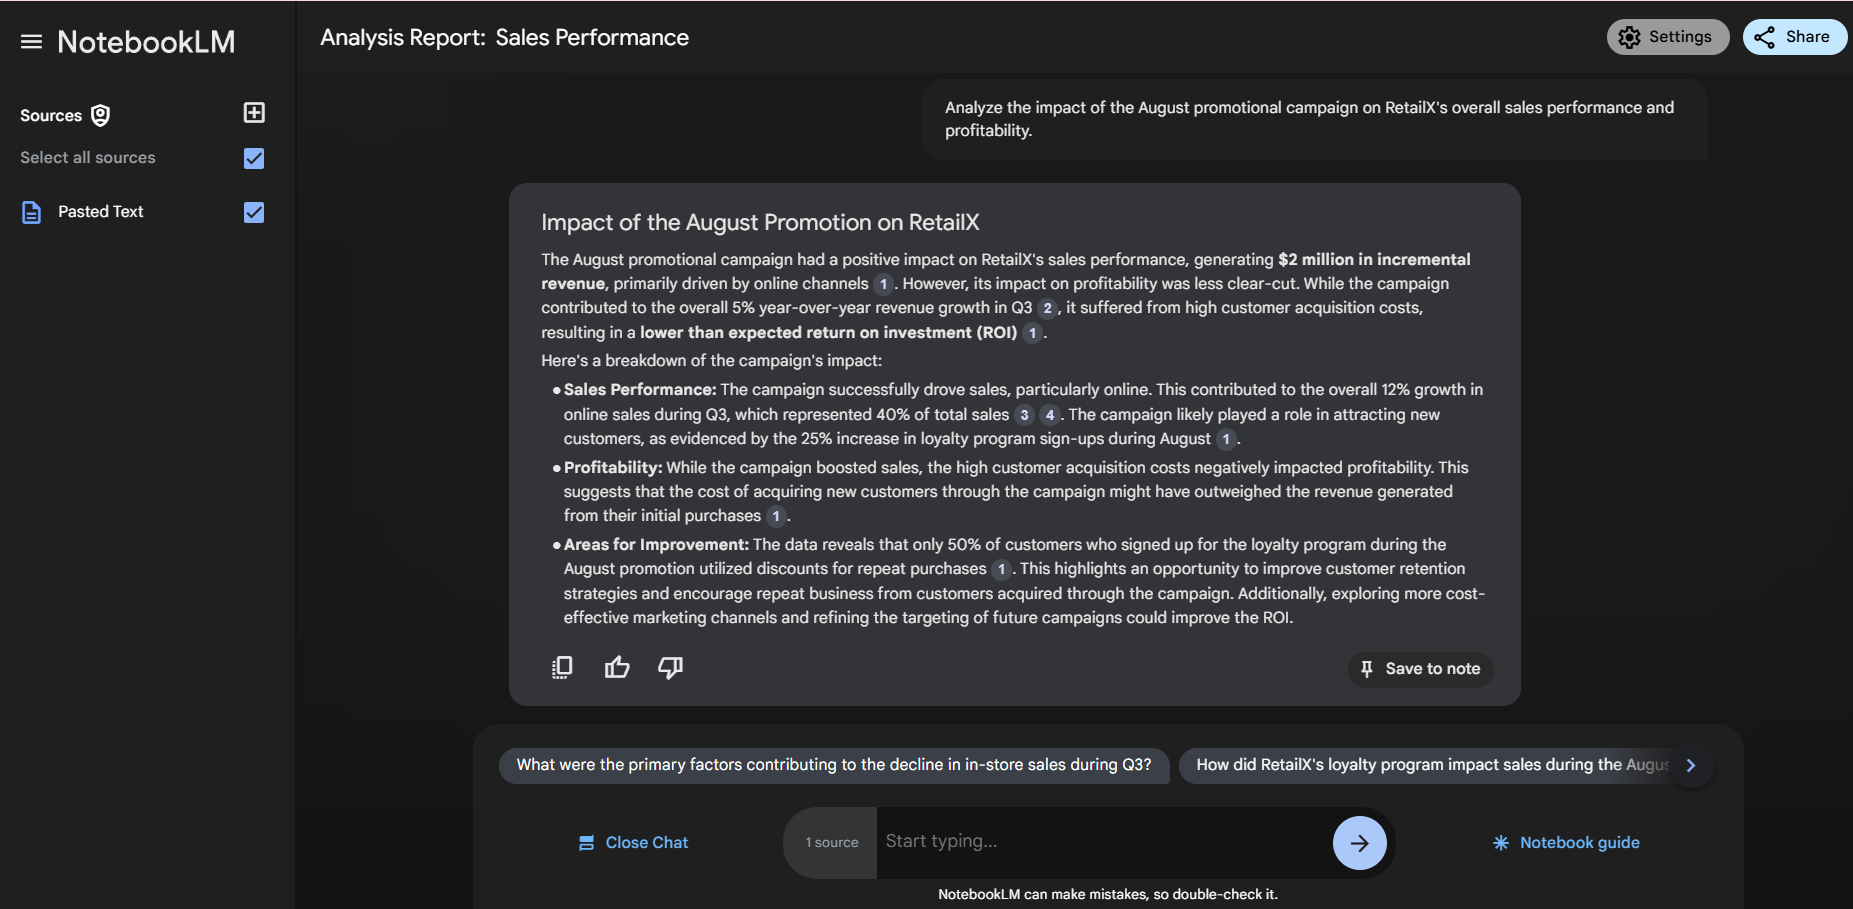The height and width of the screenshot is (909, 1853).
Task: Open citation 1 after "initial purchases"
Action: [x=776, y=516]
